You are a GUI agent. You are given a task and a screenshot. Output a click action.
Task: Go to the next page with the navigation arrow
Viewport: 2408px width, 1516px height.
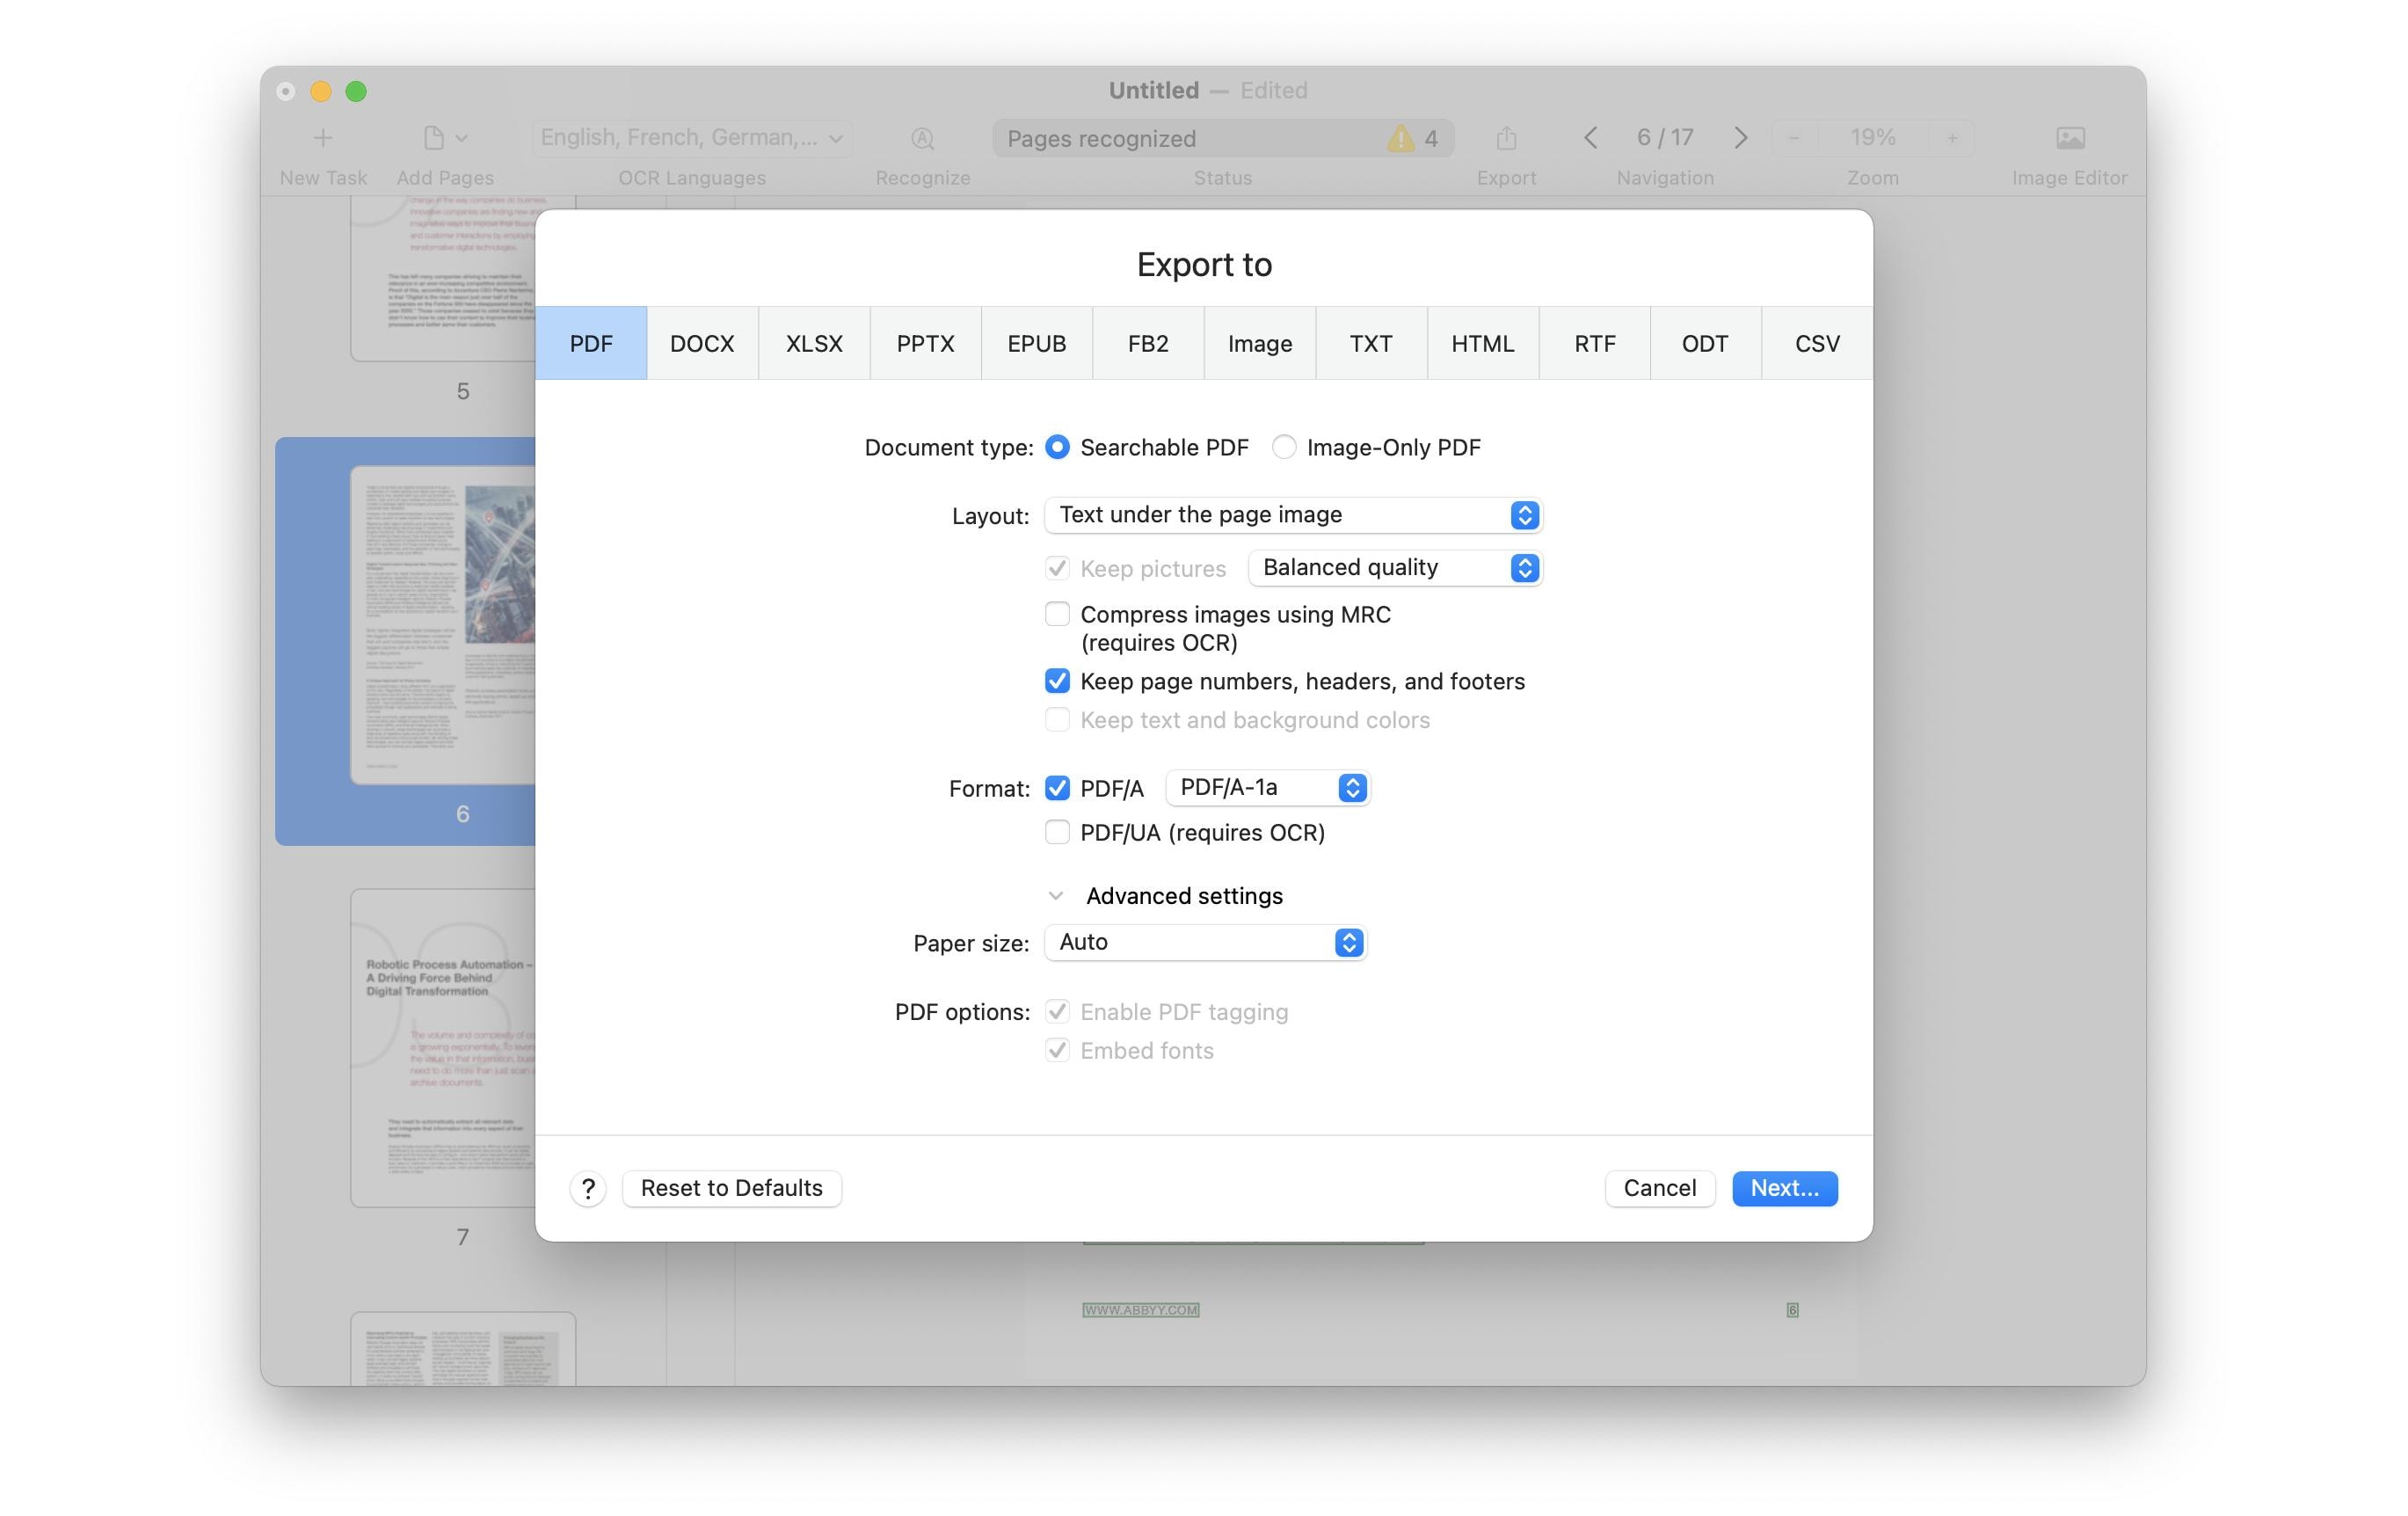pos(1740,137)
